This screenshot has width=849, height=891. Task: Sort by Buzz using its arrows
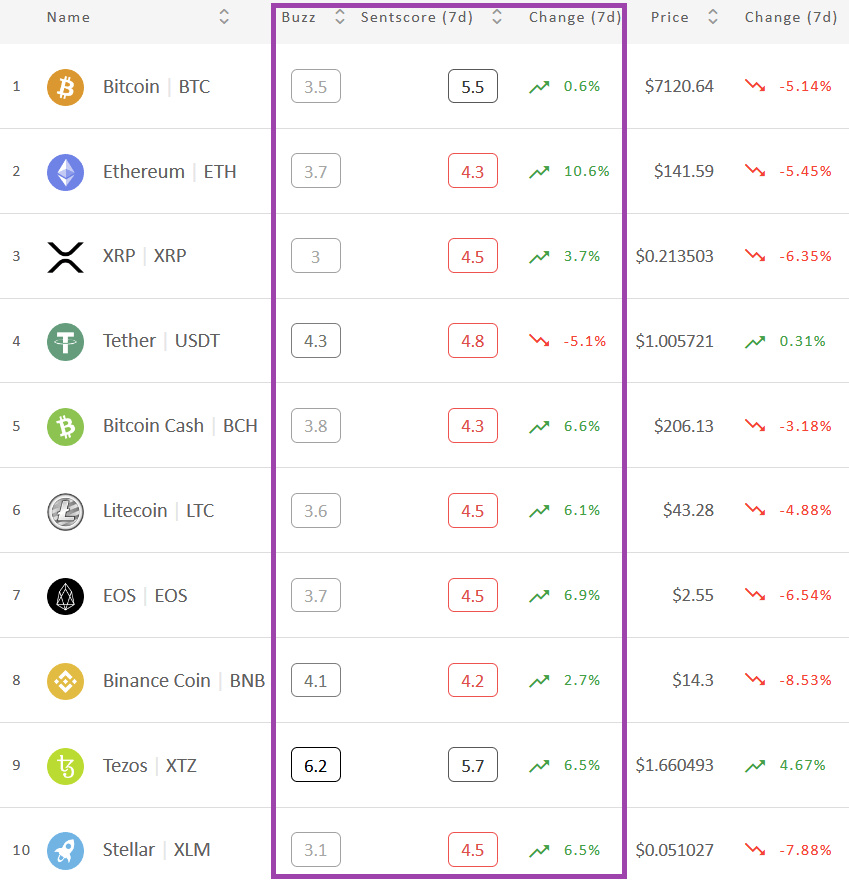[340, 17]
